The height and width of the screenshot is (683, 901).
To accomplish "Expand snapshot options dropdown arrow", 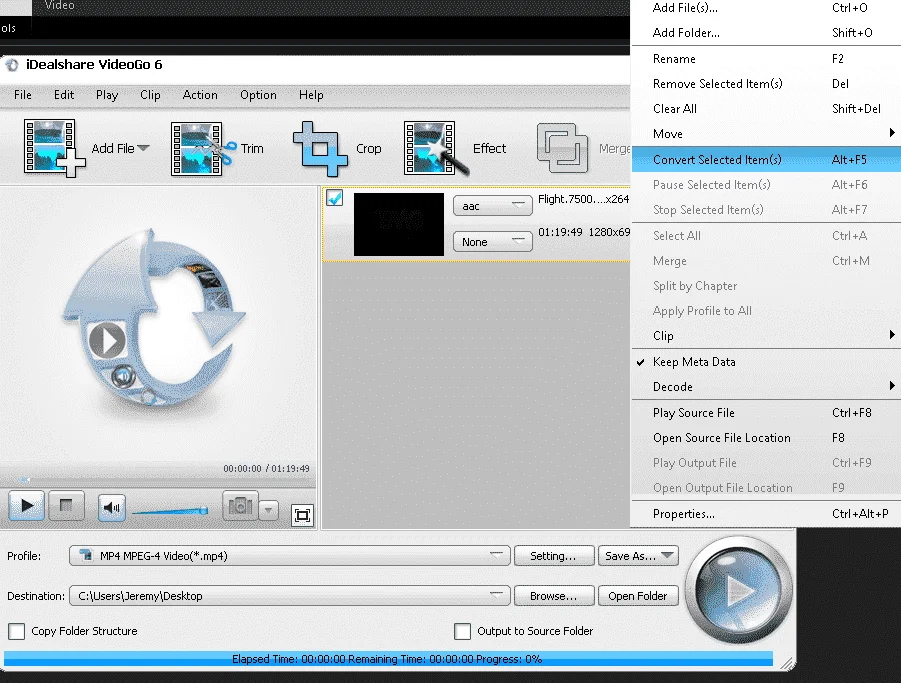I will (268, 510).
